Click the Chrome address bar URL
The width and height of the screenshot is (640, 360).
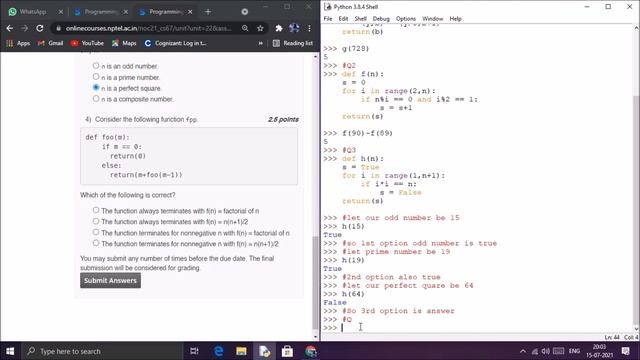149,28
